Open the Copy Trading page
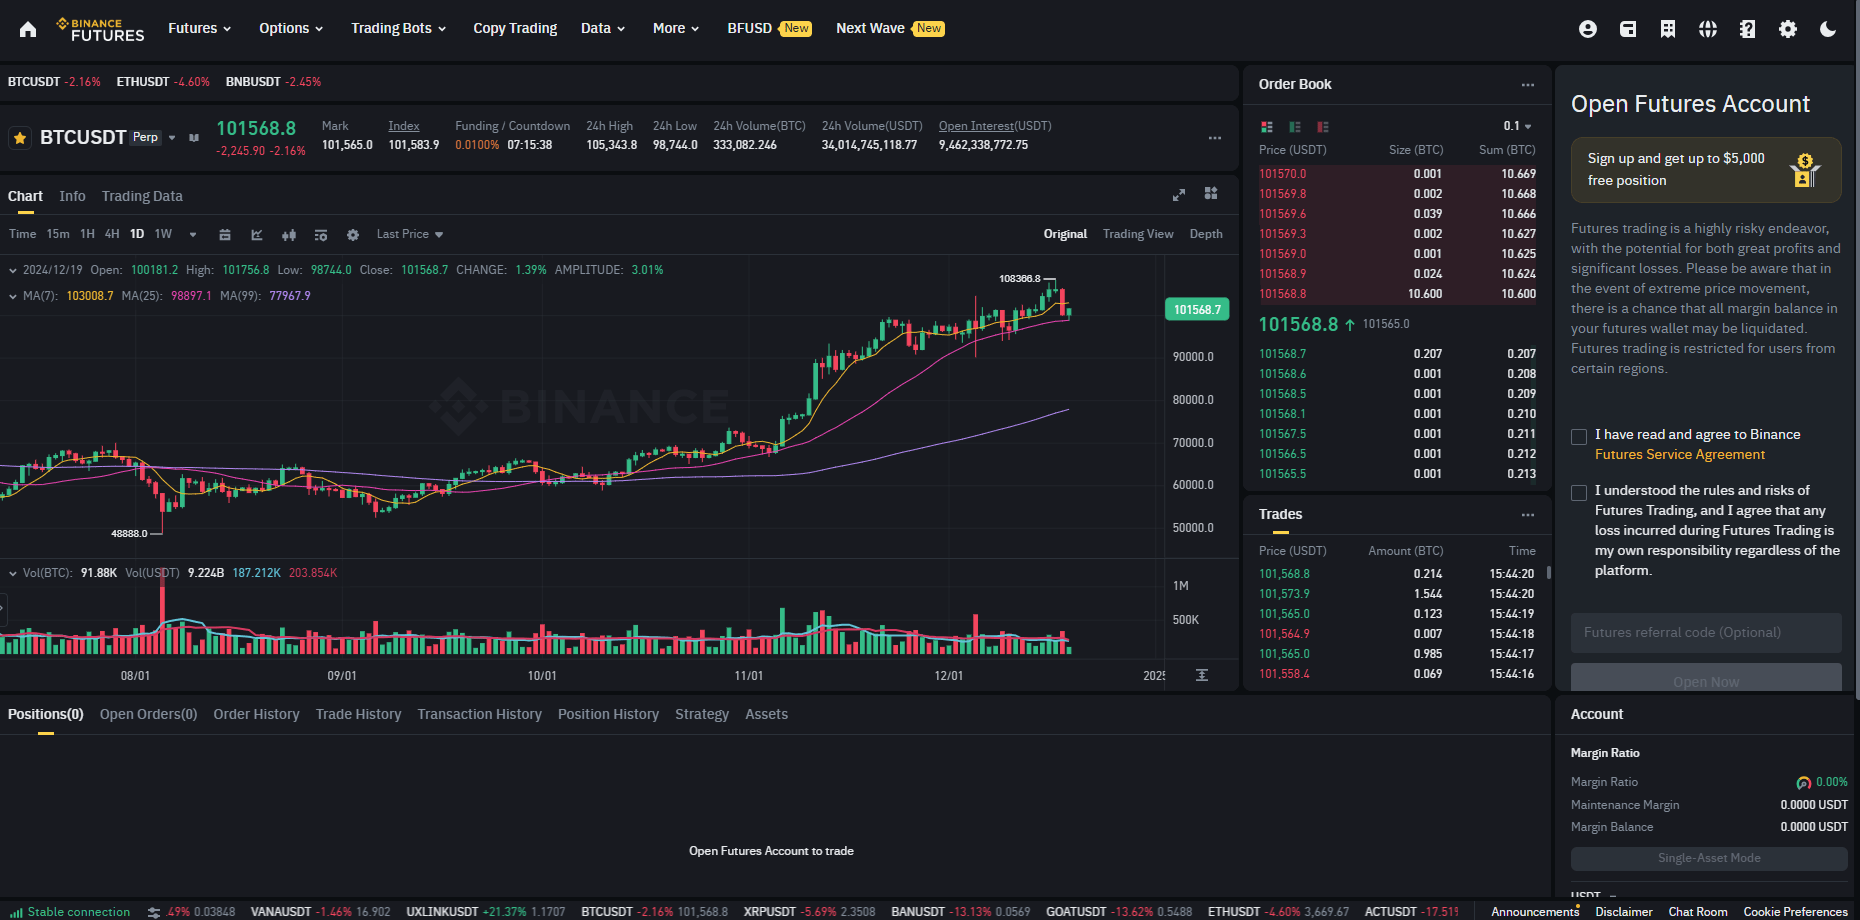Image resolution: width=1860 pixels, height=920 pixels. click(x=515, y=29)
